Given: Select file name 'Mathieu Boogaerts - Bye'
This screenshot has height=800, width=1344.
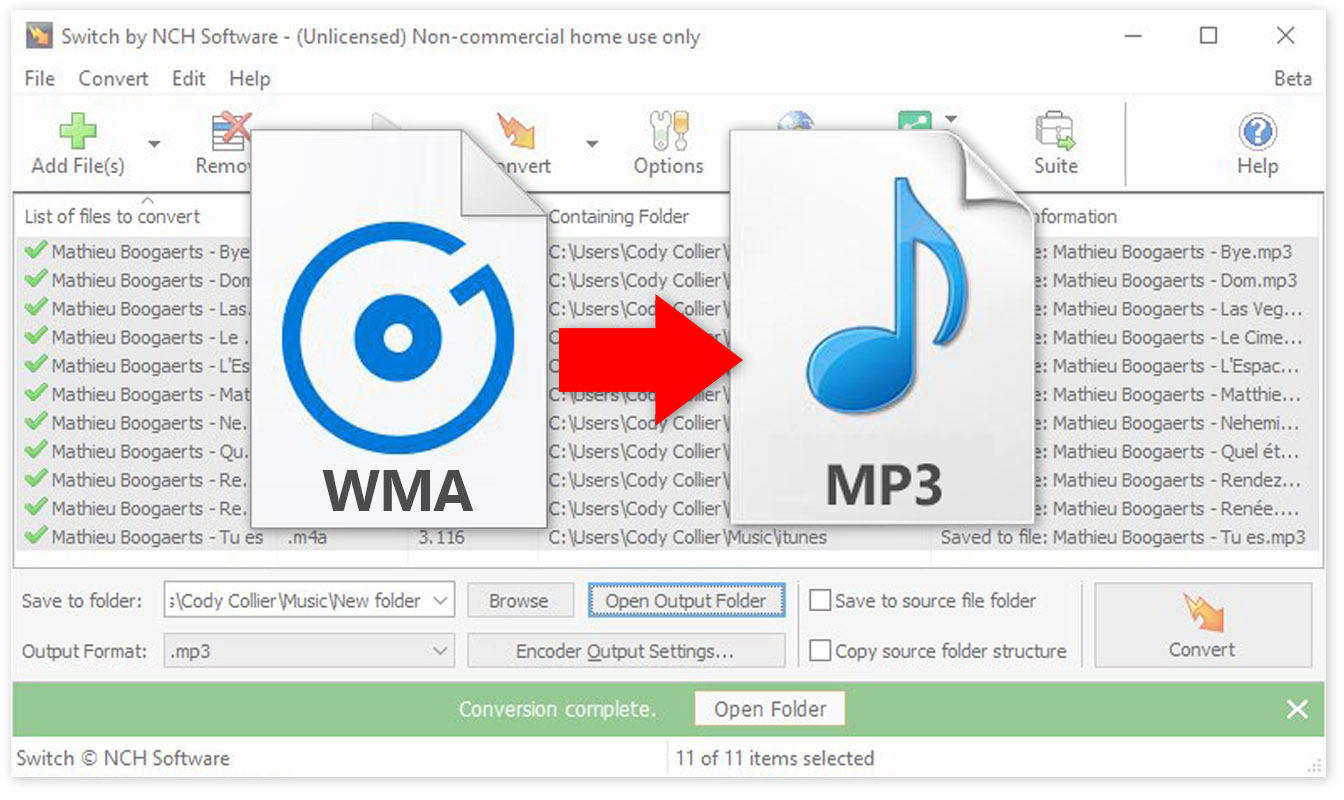Looking at the screenshot, I should [x=150, y=252].
